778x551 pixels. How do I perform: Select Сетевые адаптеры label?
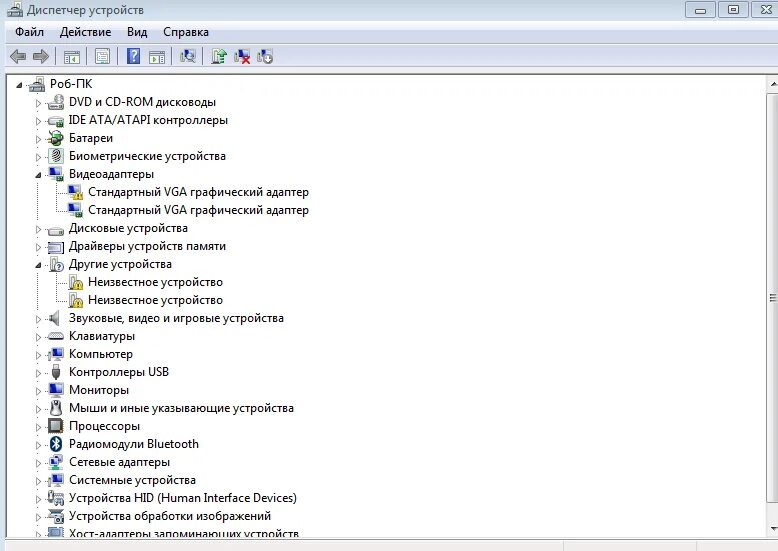(119, 462)
